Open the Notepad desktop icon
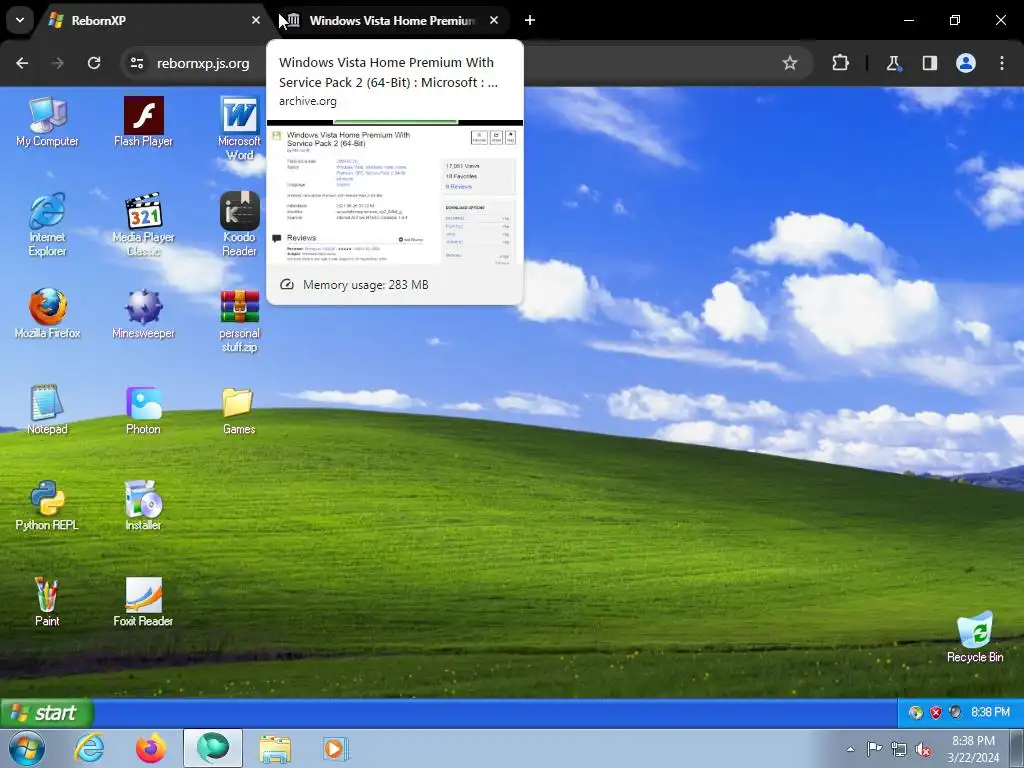 click(47, 409)
